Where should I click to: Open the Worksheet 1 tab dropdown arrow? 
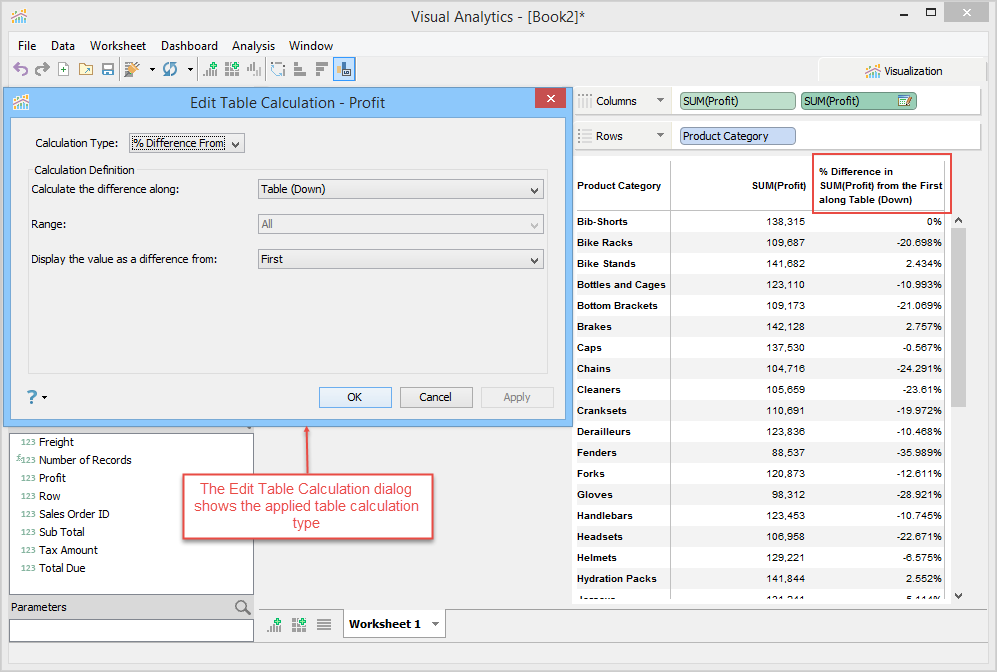(436, 624)
